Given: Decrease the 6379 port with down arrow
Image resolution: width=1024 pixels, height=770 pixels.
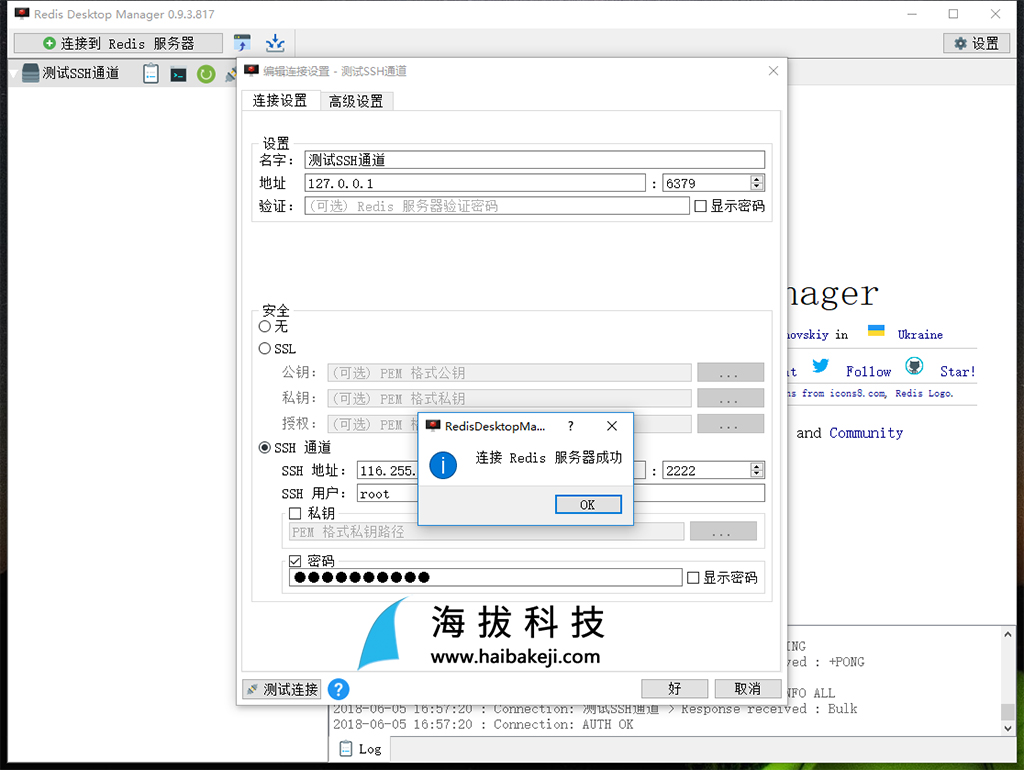Looking at the screenshot, I should pos(757,187).
